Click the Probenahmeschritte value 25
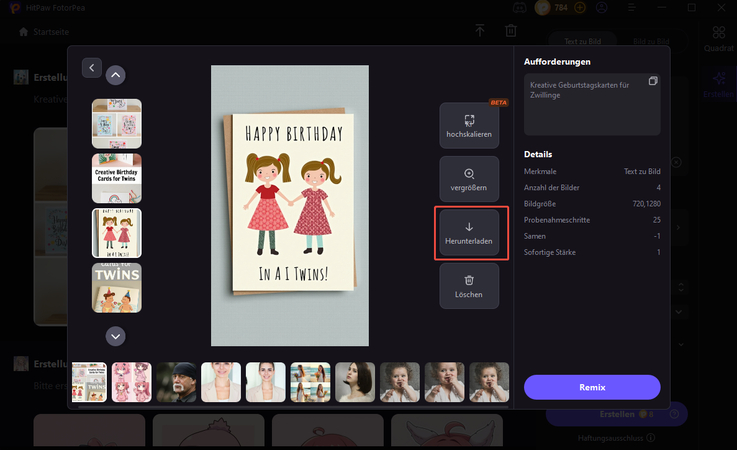This screenshot has height=450, width=737. [657, 220]
